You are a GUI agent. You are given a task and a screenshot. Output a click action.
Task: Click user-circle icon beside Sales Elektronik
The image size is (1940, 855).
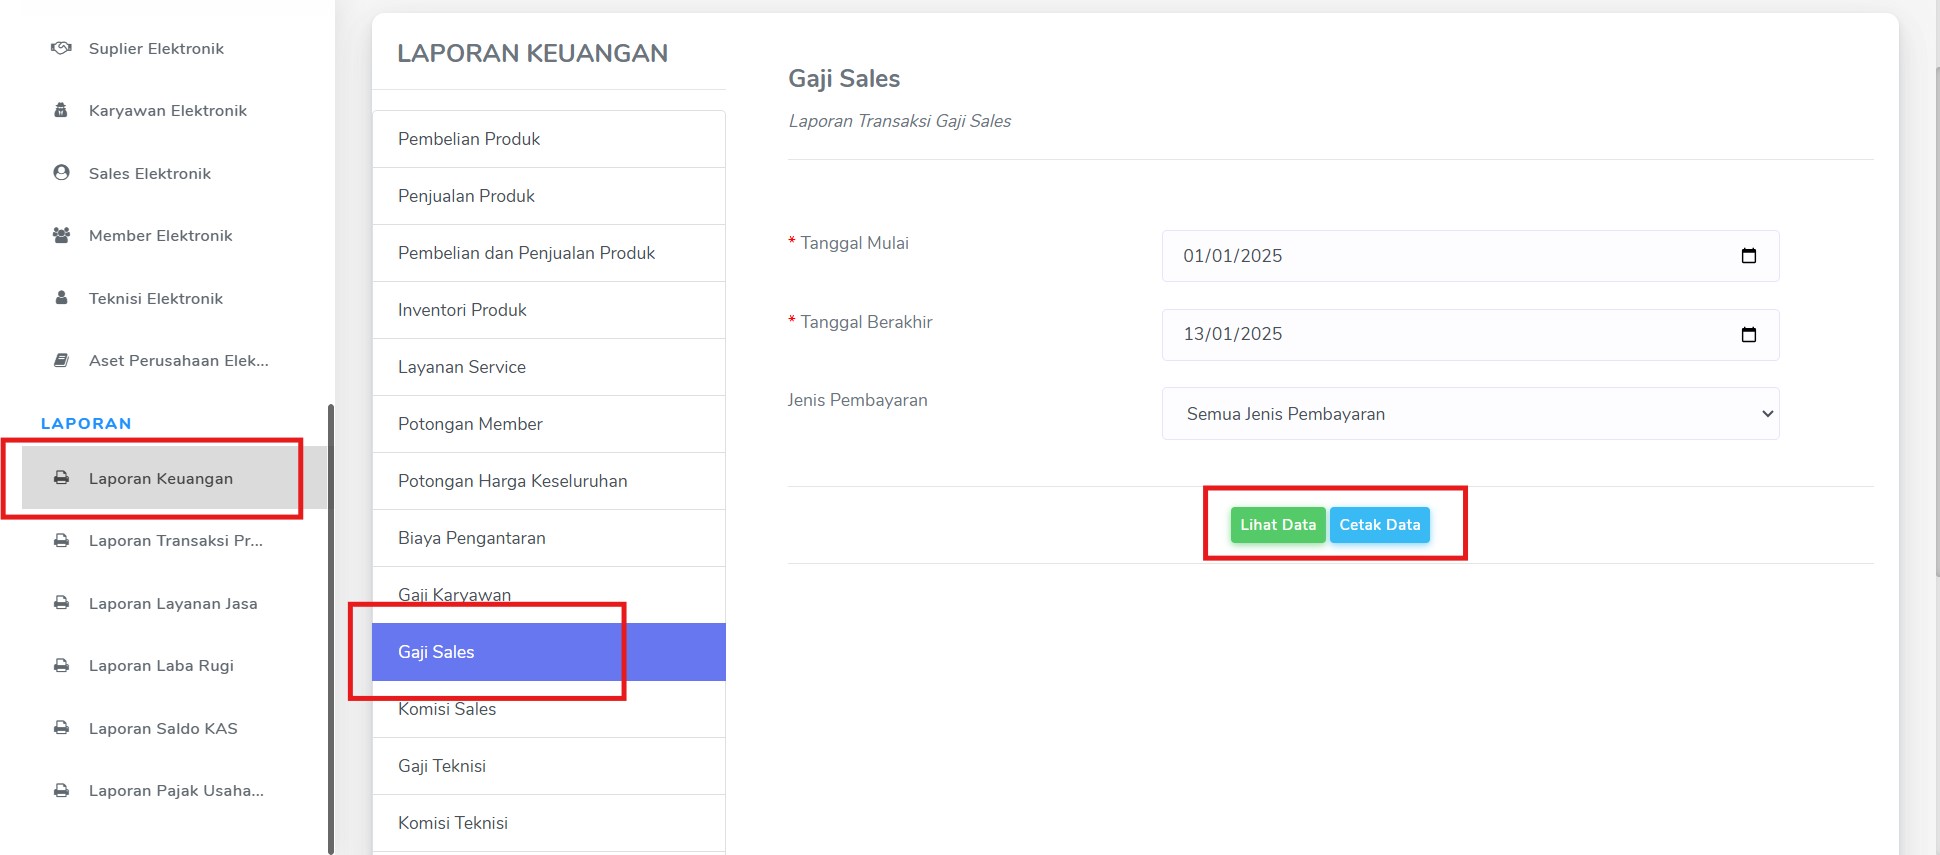tap(61, 173)
